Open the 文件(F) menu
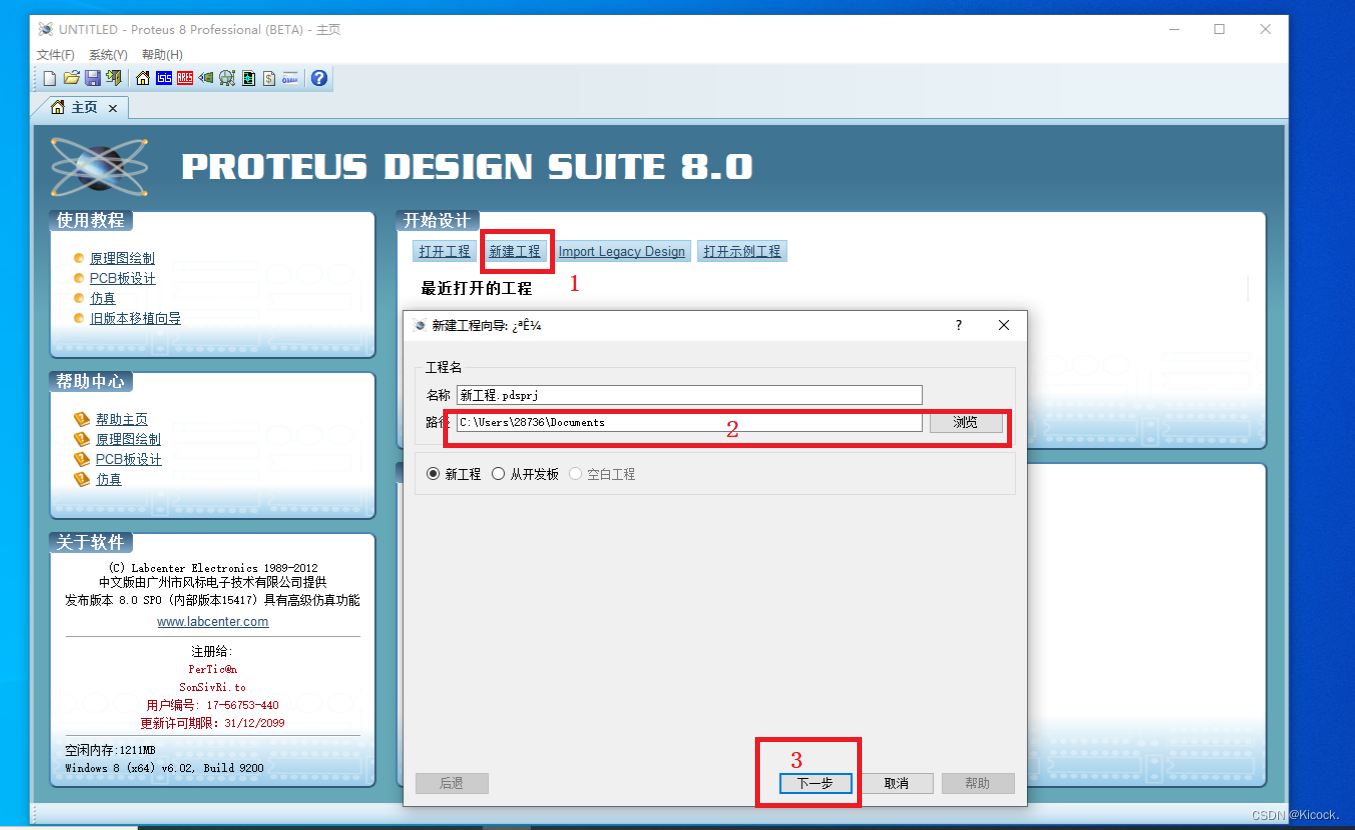 tap(55, 54)
